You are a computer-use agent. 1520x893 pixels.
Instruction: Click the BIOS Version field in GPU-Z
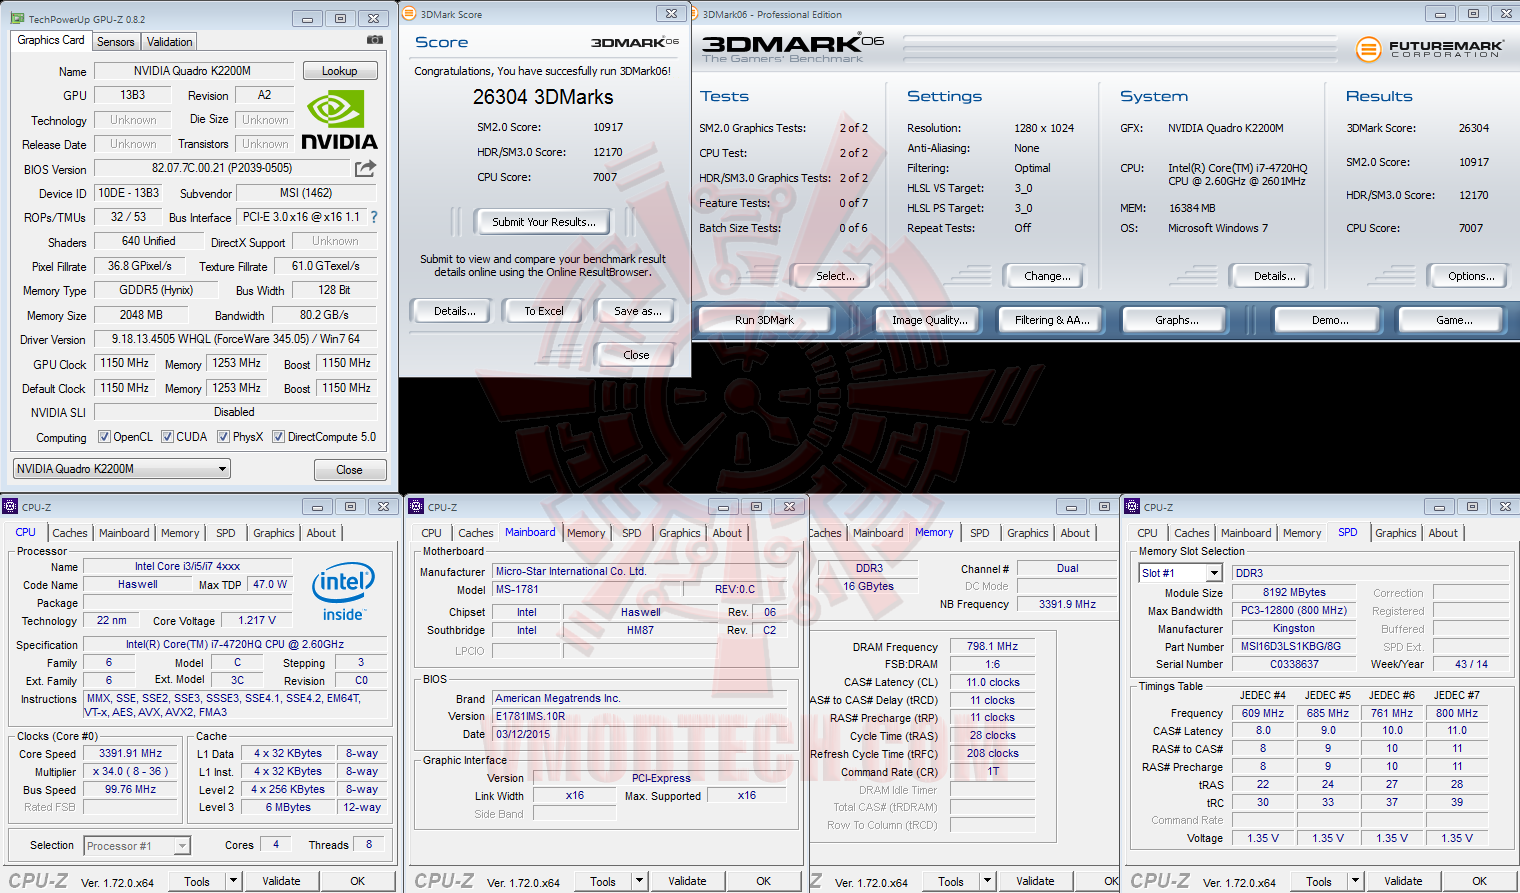click(x=222, y=169)
